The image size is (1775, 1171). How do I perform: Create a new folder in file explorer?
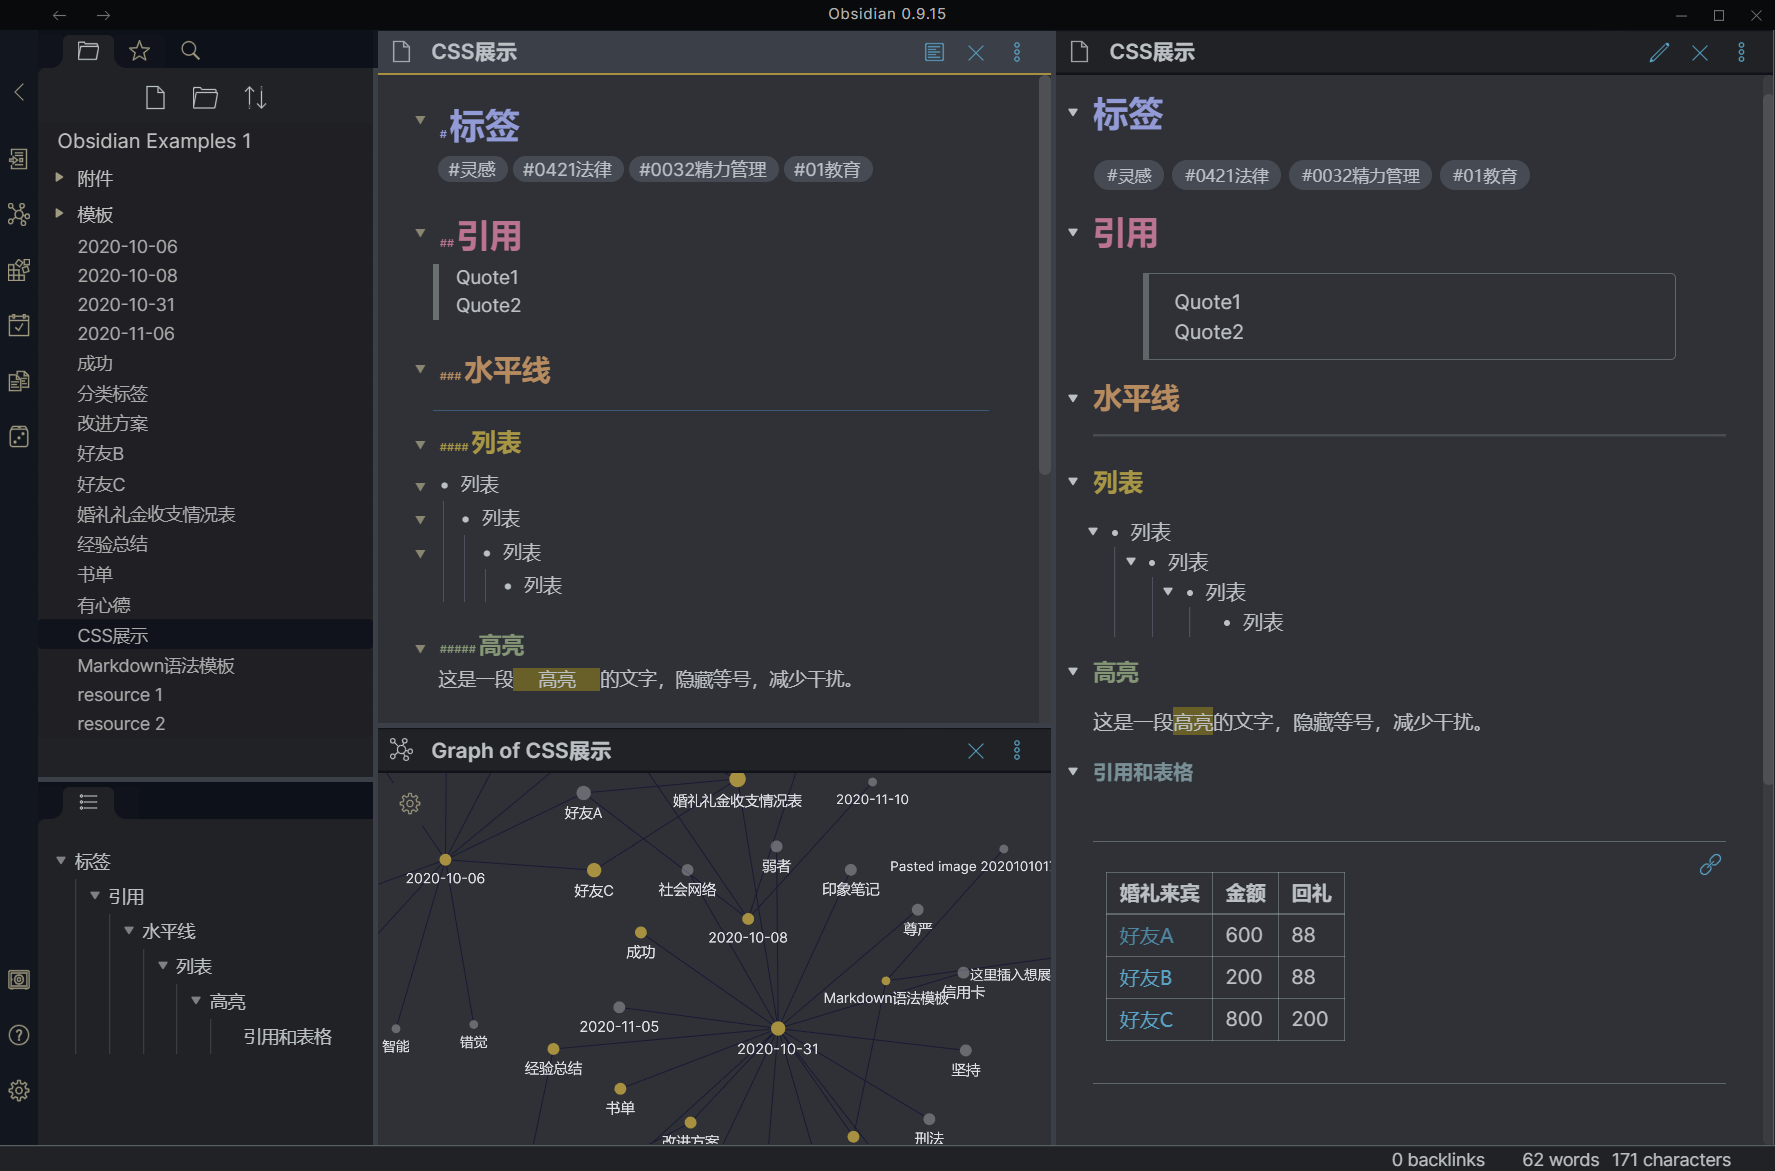205,97
